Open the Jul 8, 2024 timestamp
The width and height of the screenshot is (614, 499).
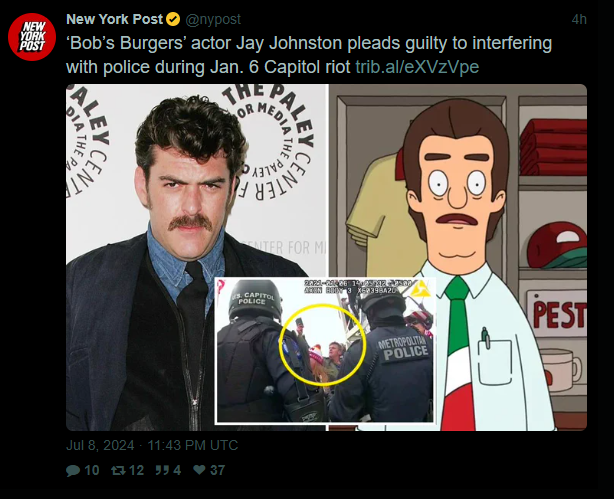[x=152, y=445]
